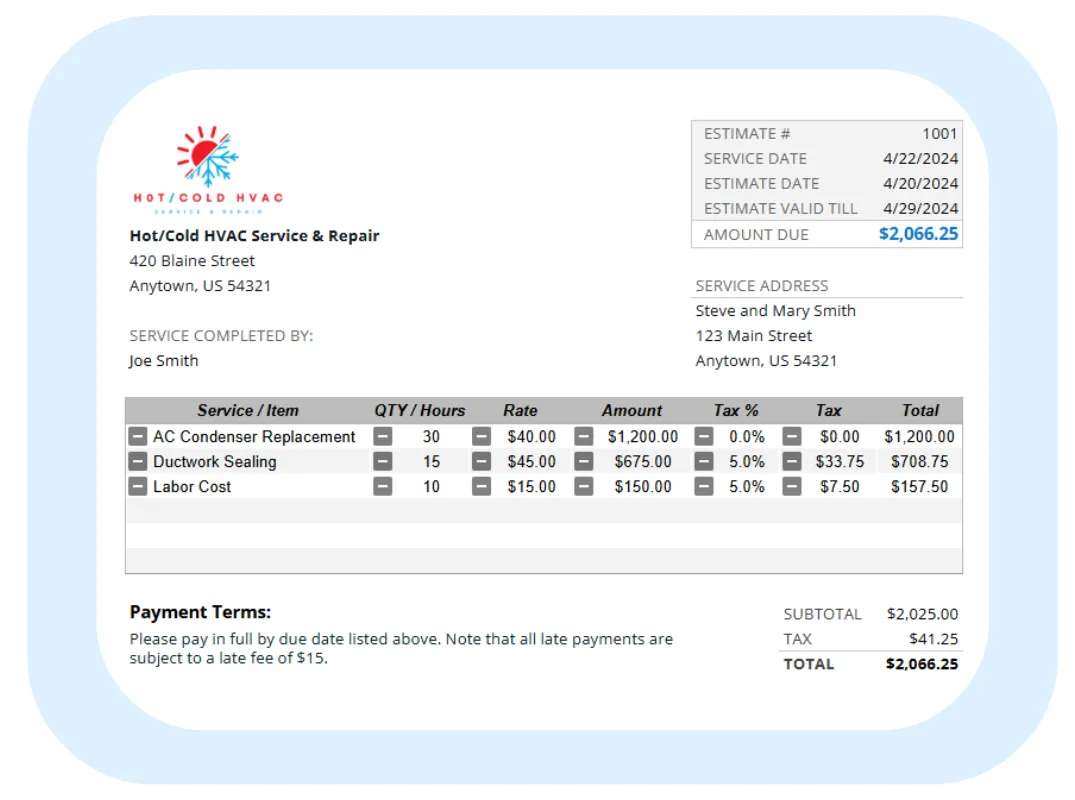Click the minus icon beside Labor Cost
This screenshot has height=800, width=1075.
coord(138,486)
